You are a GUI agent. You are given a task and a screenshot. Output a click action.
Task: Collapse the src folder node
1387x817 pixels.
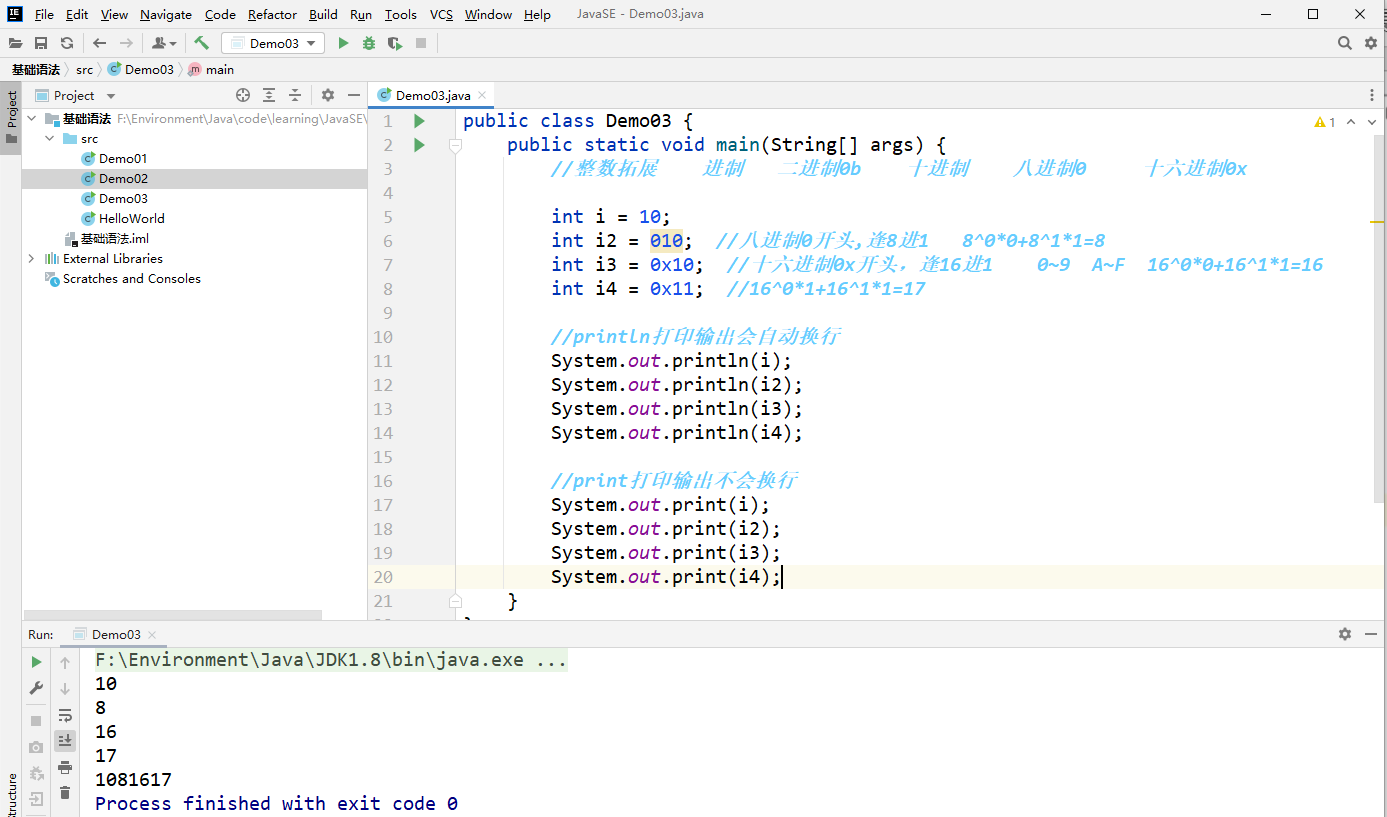tap(49, 138)
